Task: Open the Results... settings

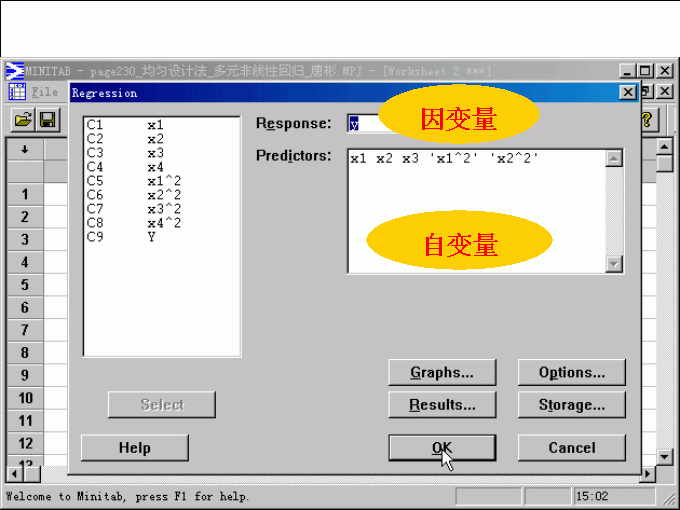Action: [x=442, y=405]
